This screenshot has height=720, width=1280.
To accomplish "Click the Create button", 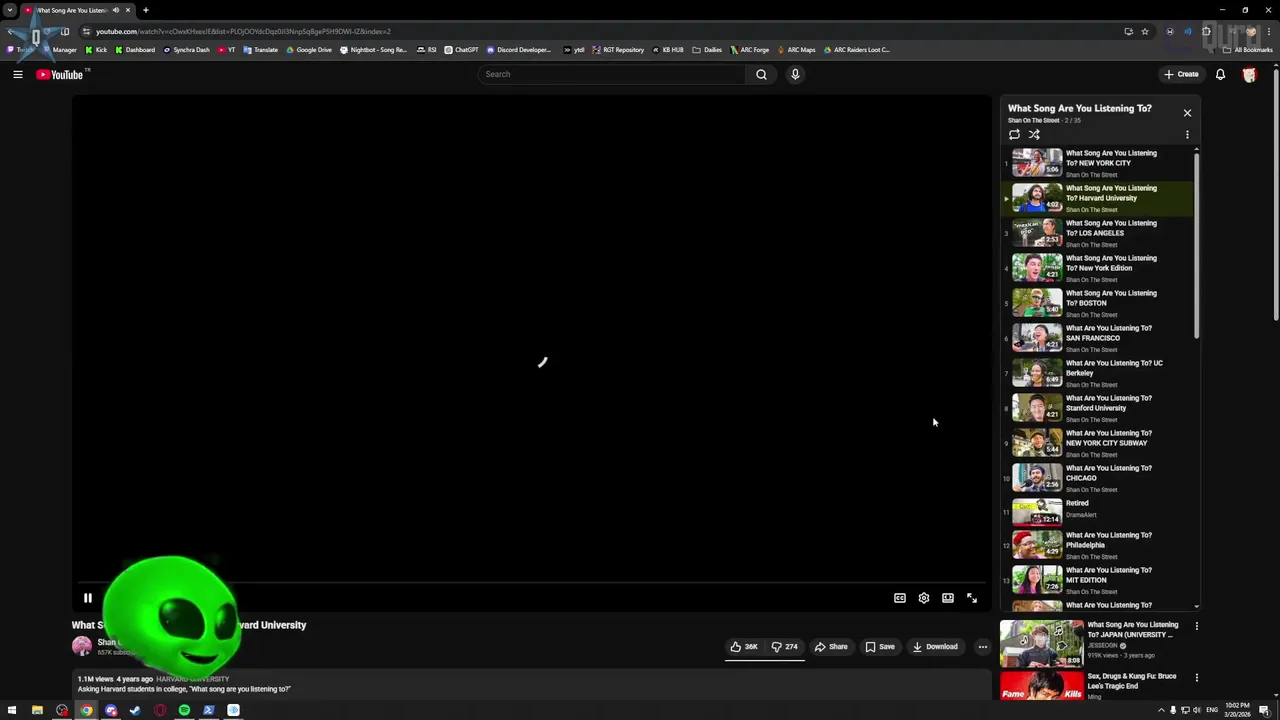I will (1181, 74).
